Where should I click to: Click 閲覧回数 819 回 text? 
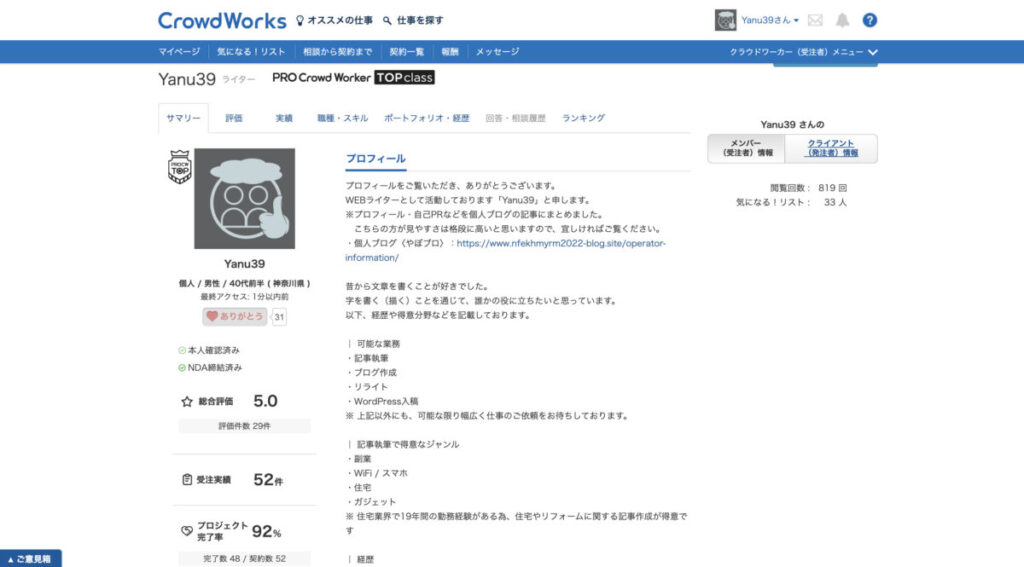coord(808,188)
